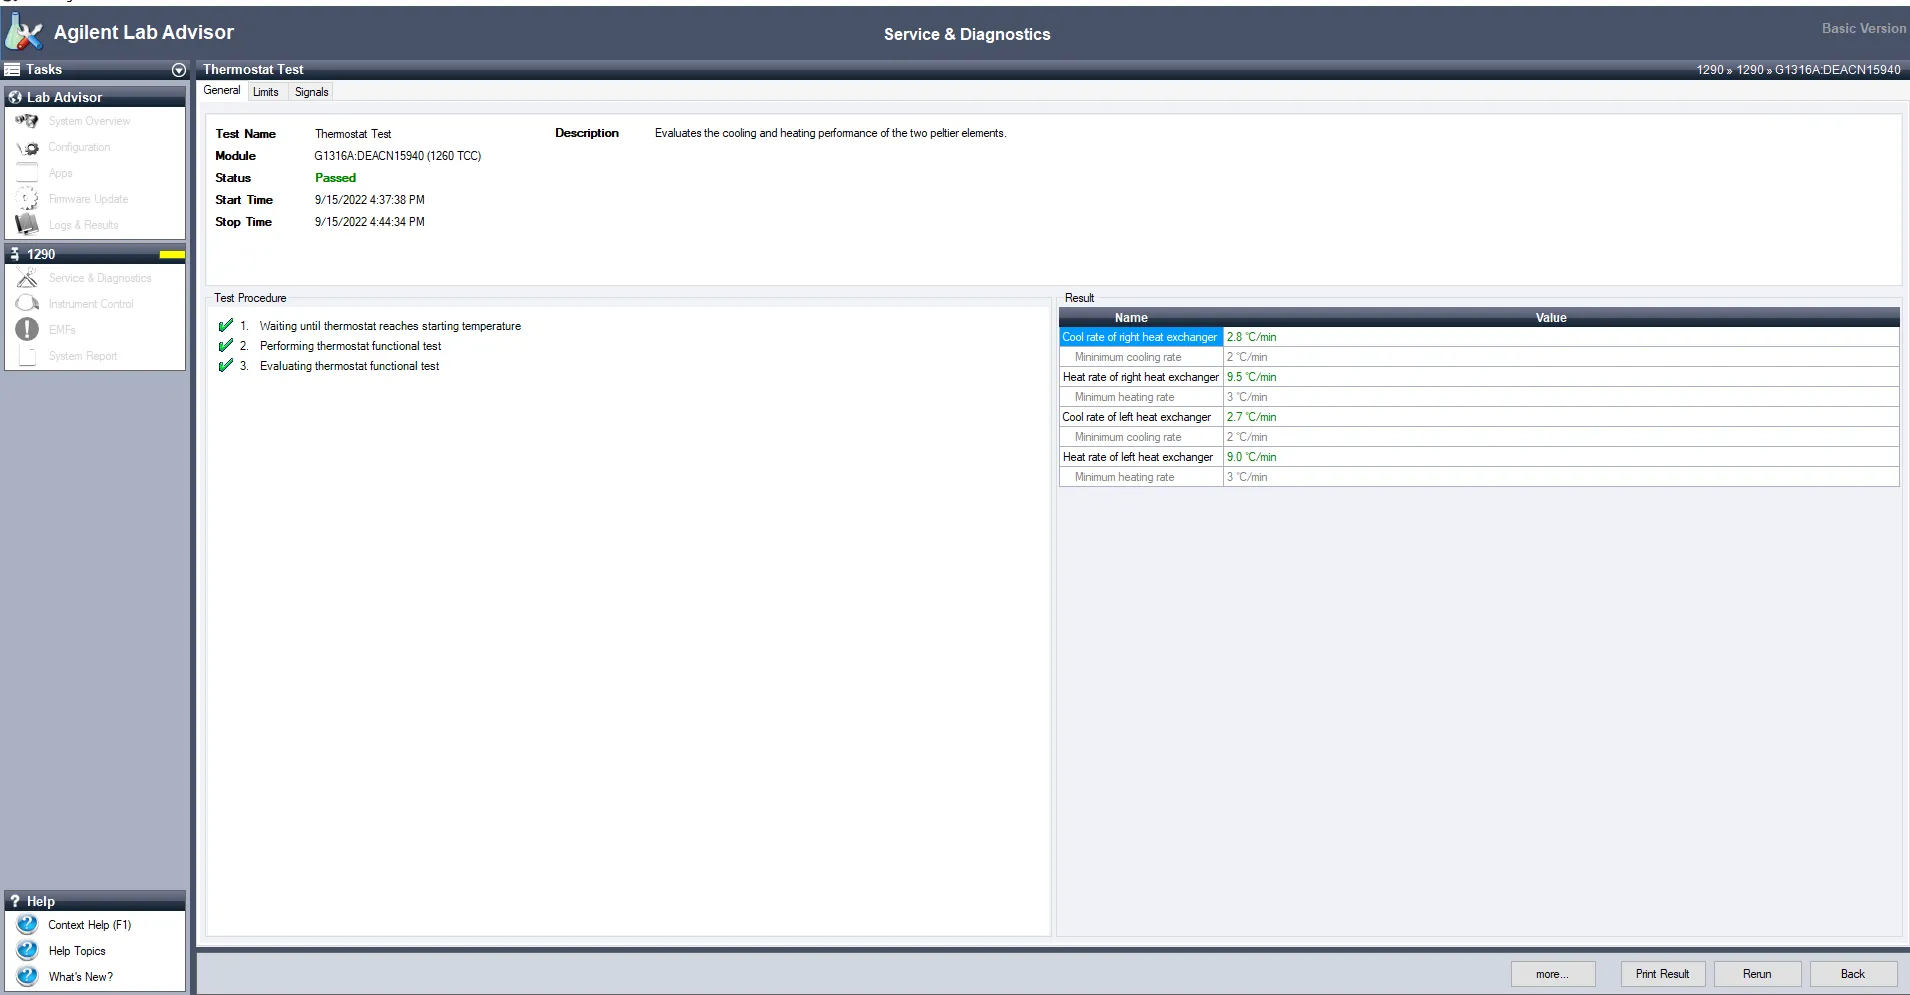The image size is (1910, 995).
Task: Open Help Topics link
Action: (x=77, y=951)
